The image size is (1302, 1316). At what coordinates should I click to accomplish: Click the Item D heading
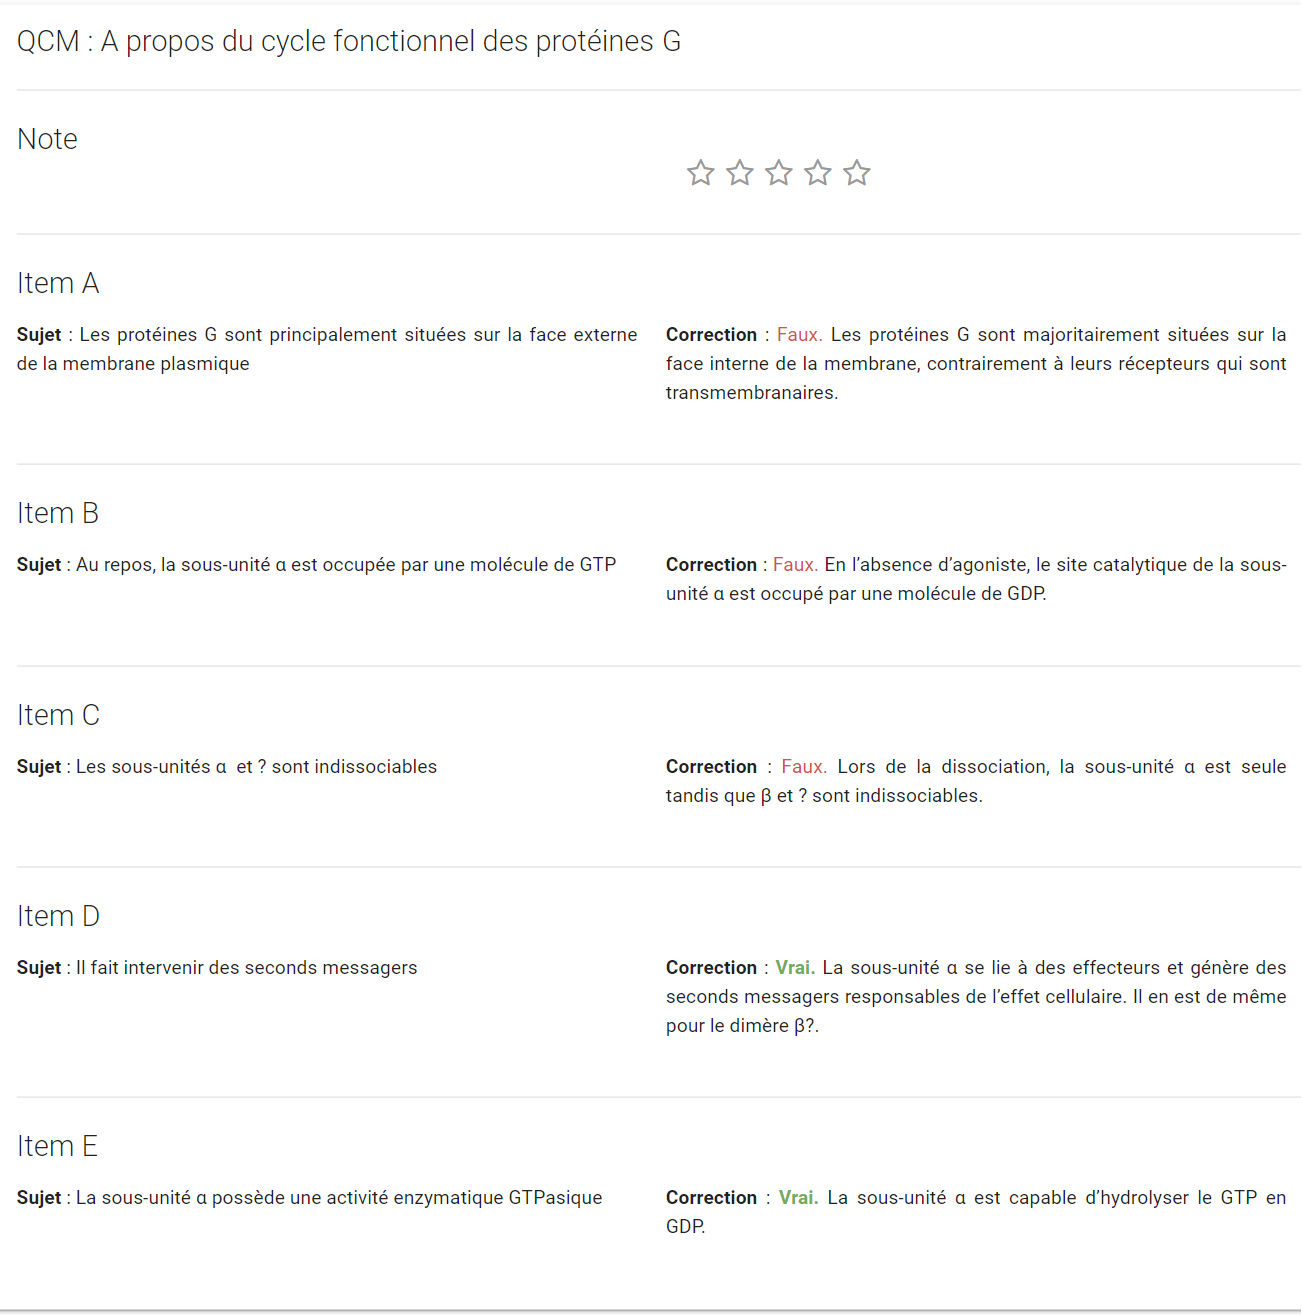(x=58, y=916)
